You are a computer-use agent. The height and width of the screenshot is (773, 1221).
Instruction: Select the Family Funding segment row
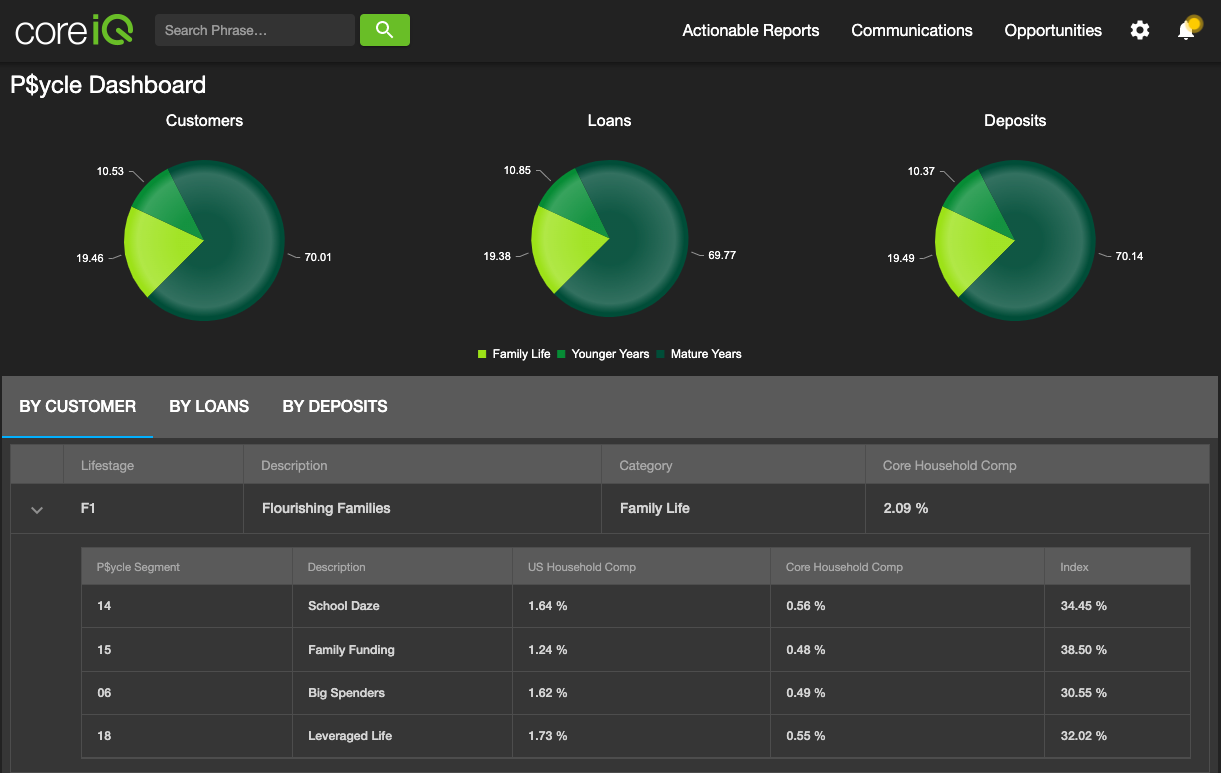click(636, 650)
